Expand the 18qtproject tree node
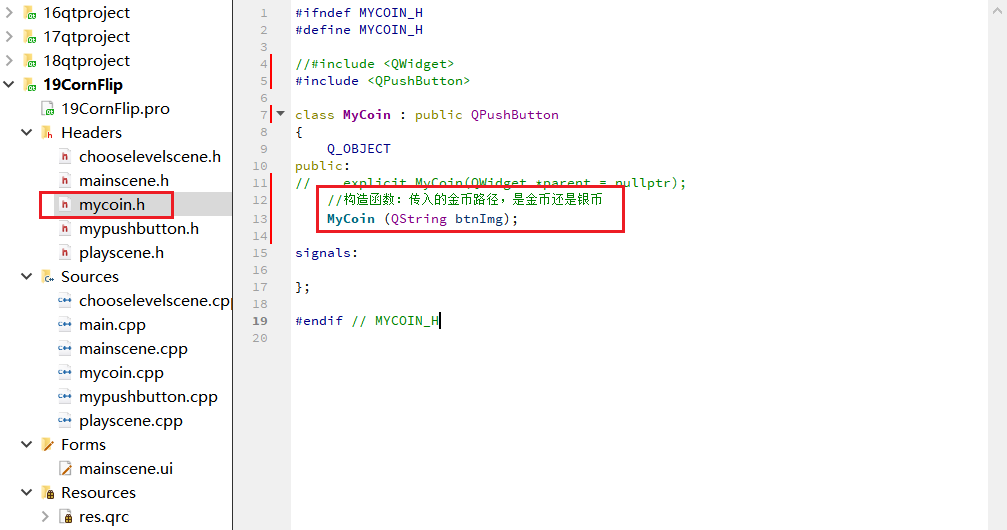 (x=9, y=60)
